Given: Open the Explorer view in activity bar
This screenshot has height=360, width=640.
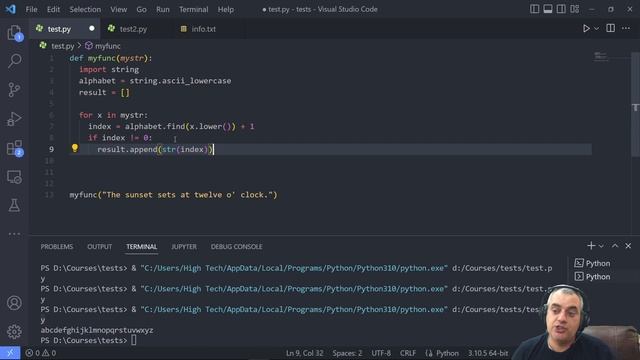Looking at the screenshot, I should tap(14, 33).
